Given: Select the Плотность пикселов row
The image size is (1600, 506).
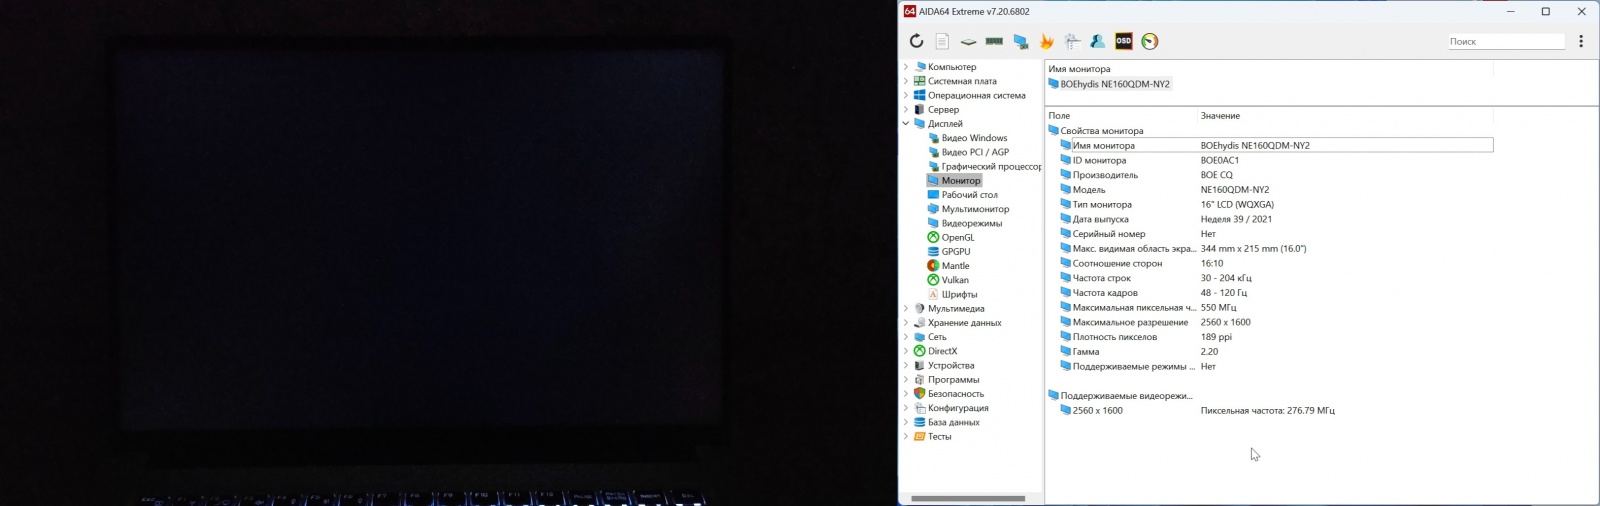Looking at the screenshot, I should pyautogui.click(x=1276, y=337).
